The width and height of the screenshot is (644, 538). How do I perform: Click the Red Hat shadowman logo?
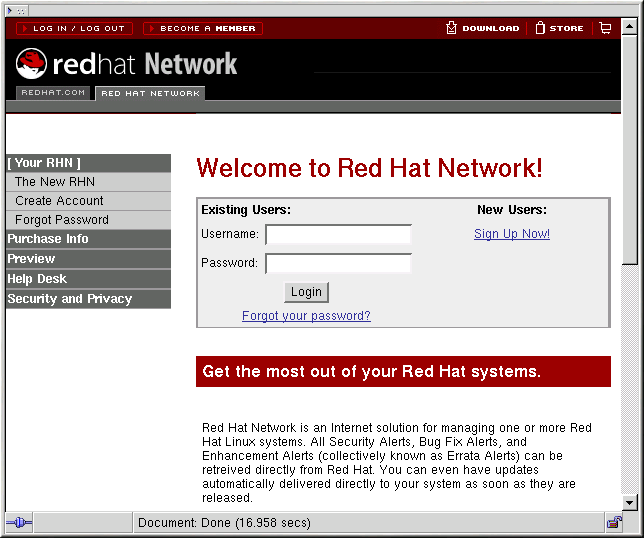(32, 64)
